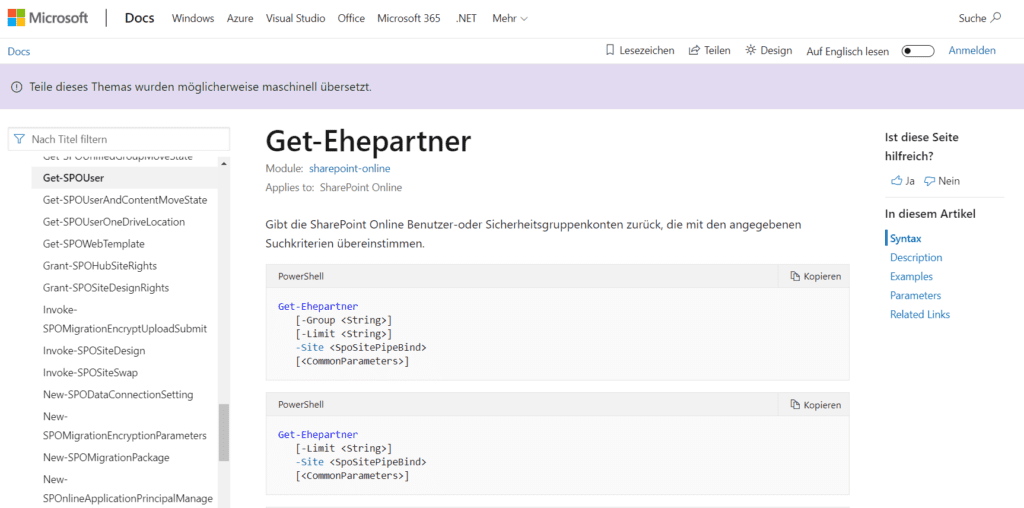Open the Docs header link
The width and height of the screenshot is (1024, 508).
[x=140, y=18]
